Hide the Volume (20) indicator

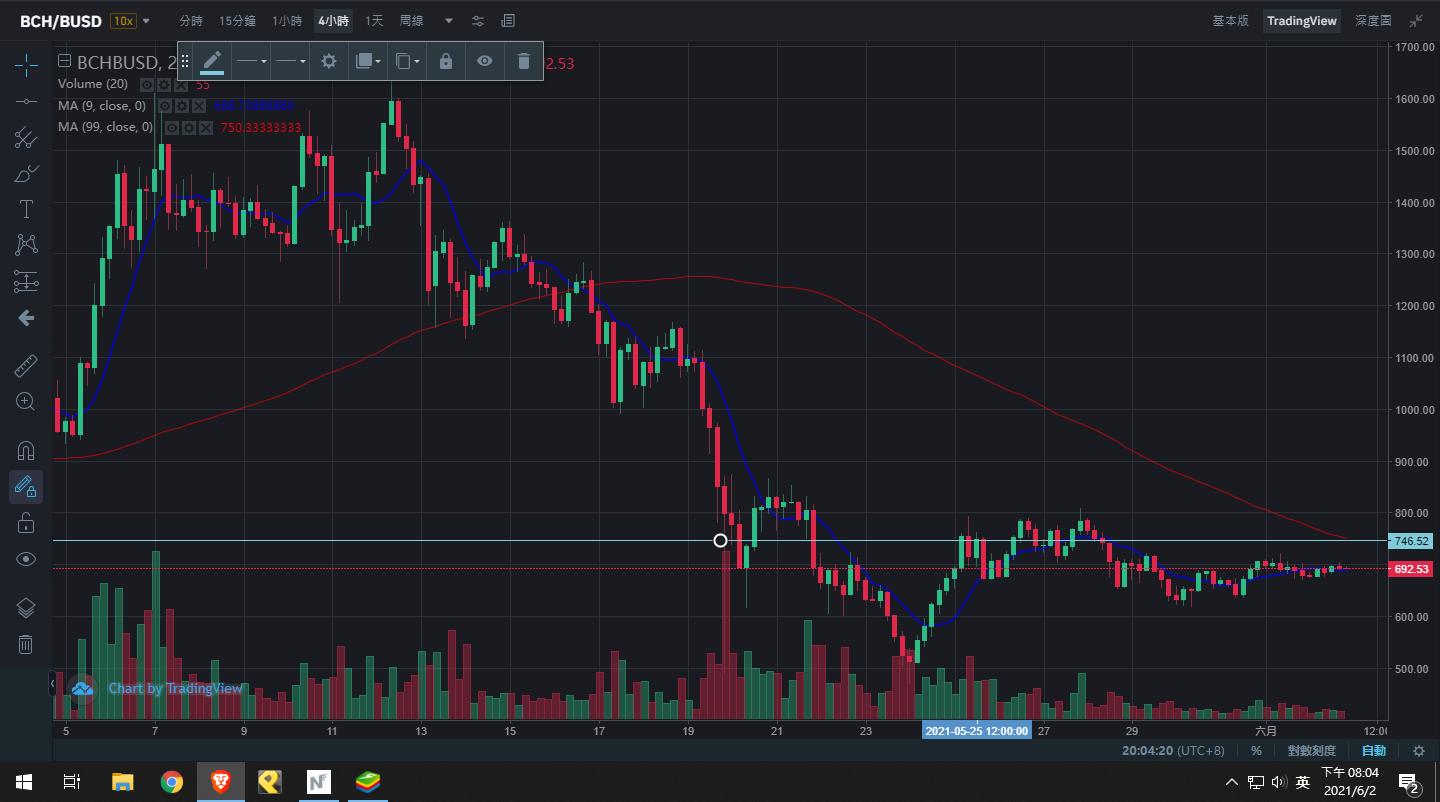pos(147,85)
